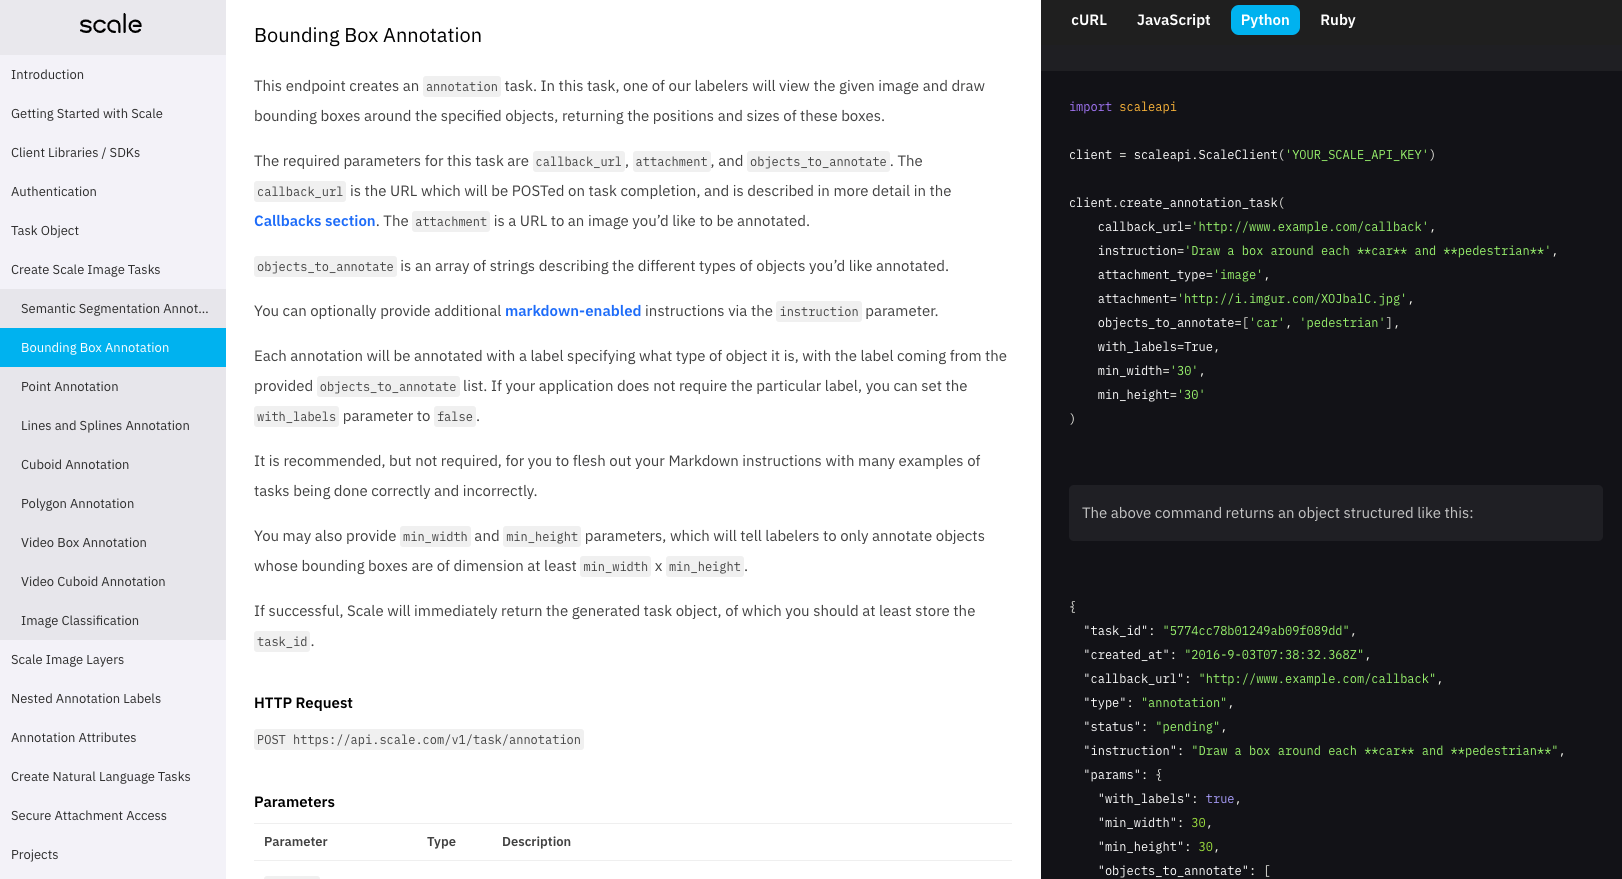The image size is (1622, 879).
Task: Select the Python language tab
Action: click(x=1265, y=20)
